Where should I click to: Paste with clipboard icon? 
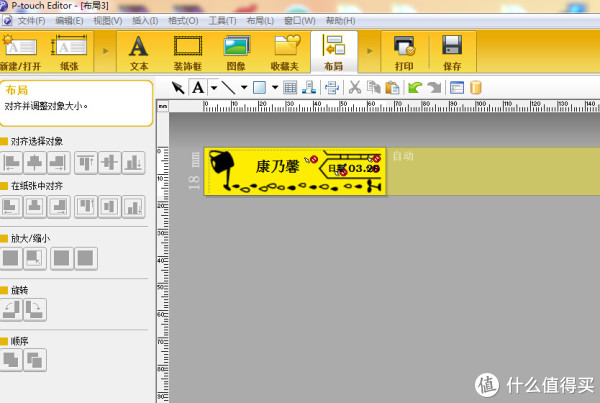(x=392, y=88)
